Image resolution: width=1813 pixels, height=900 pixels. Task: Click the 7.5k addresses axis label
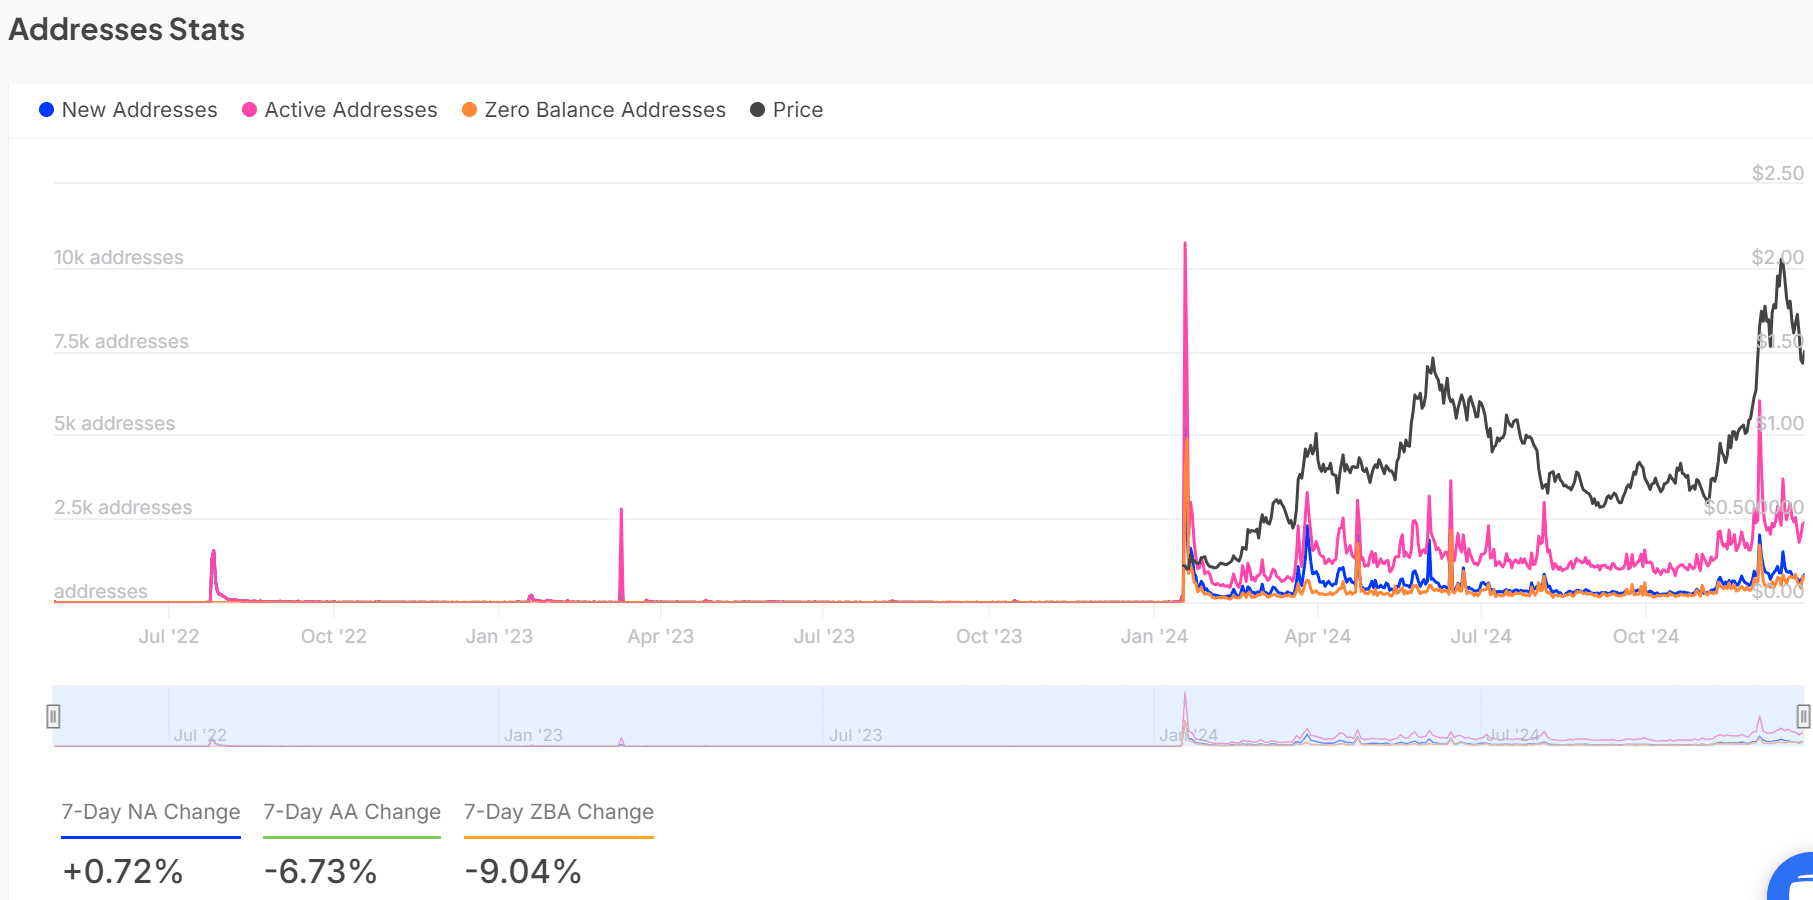click(x=121, y=341)
